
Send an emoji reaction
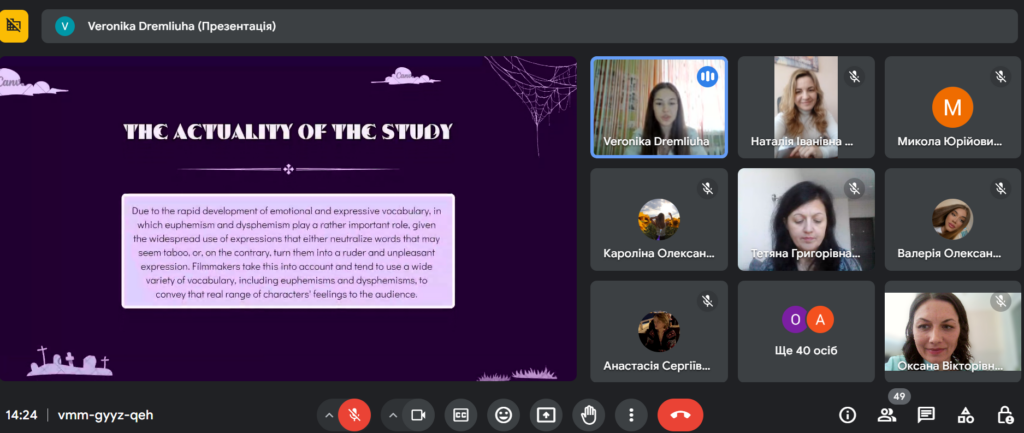[504, 414]
